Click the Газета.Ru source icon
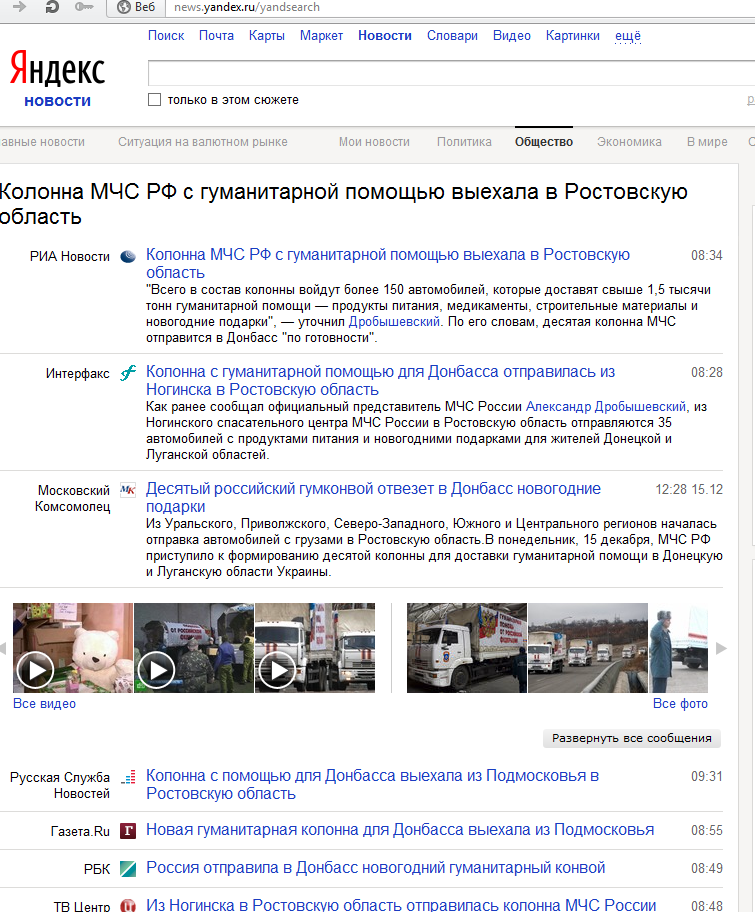Viewport: 755px width, 912px height. [x=128, y=831]
